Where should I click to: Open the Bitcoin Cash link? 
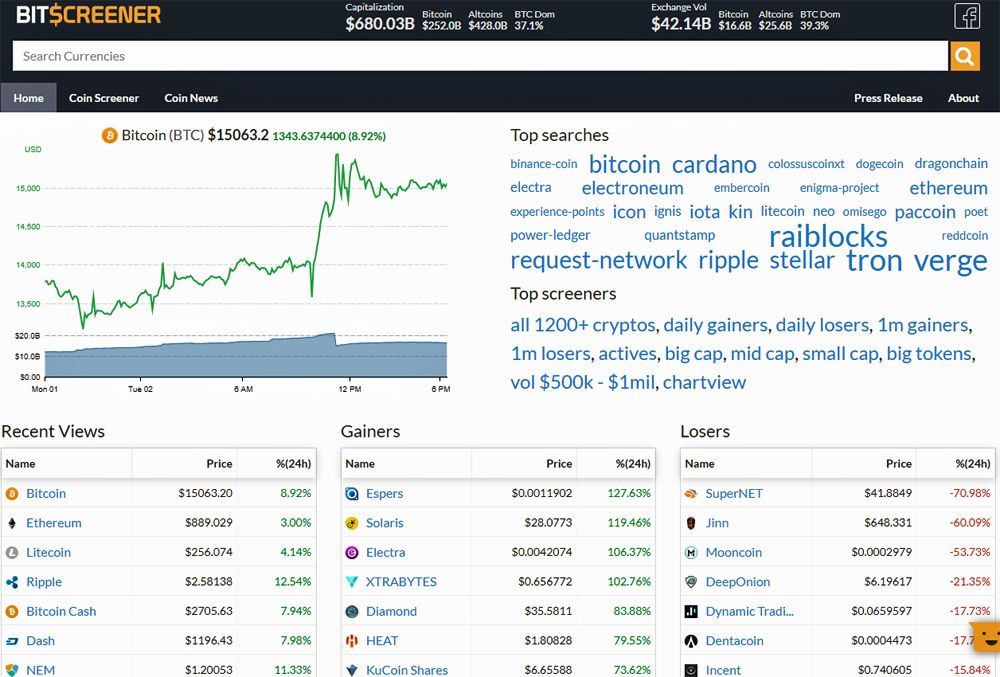click(61, 611)
